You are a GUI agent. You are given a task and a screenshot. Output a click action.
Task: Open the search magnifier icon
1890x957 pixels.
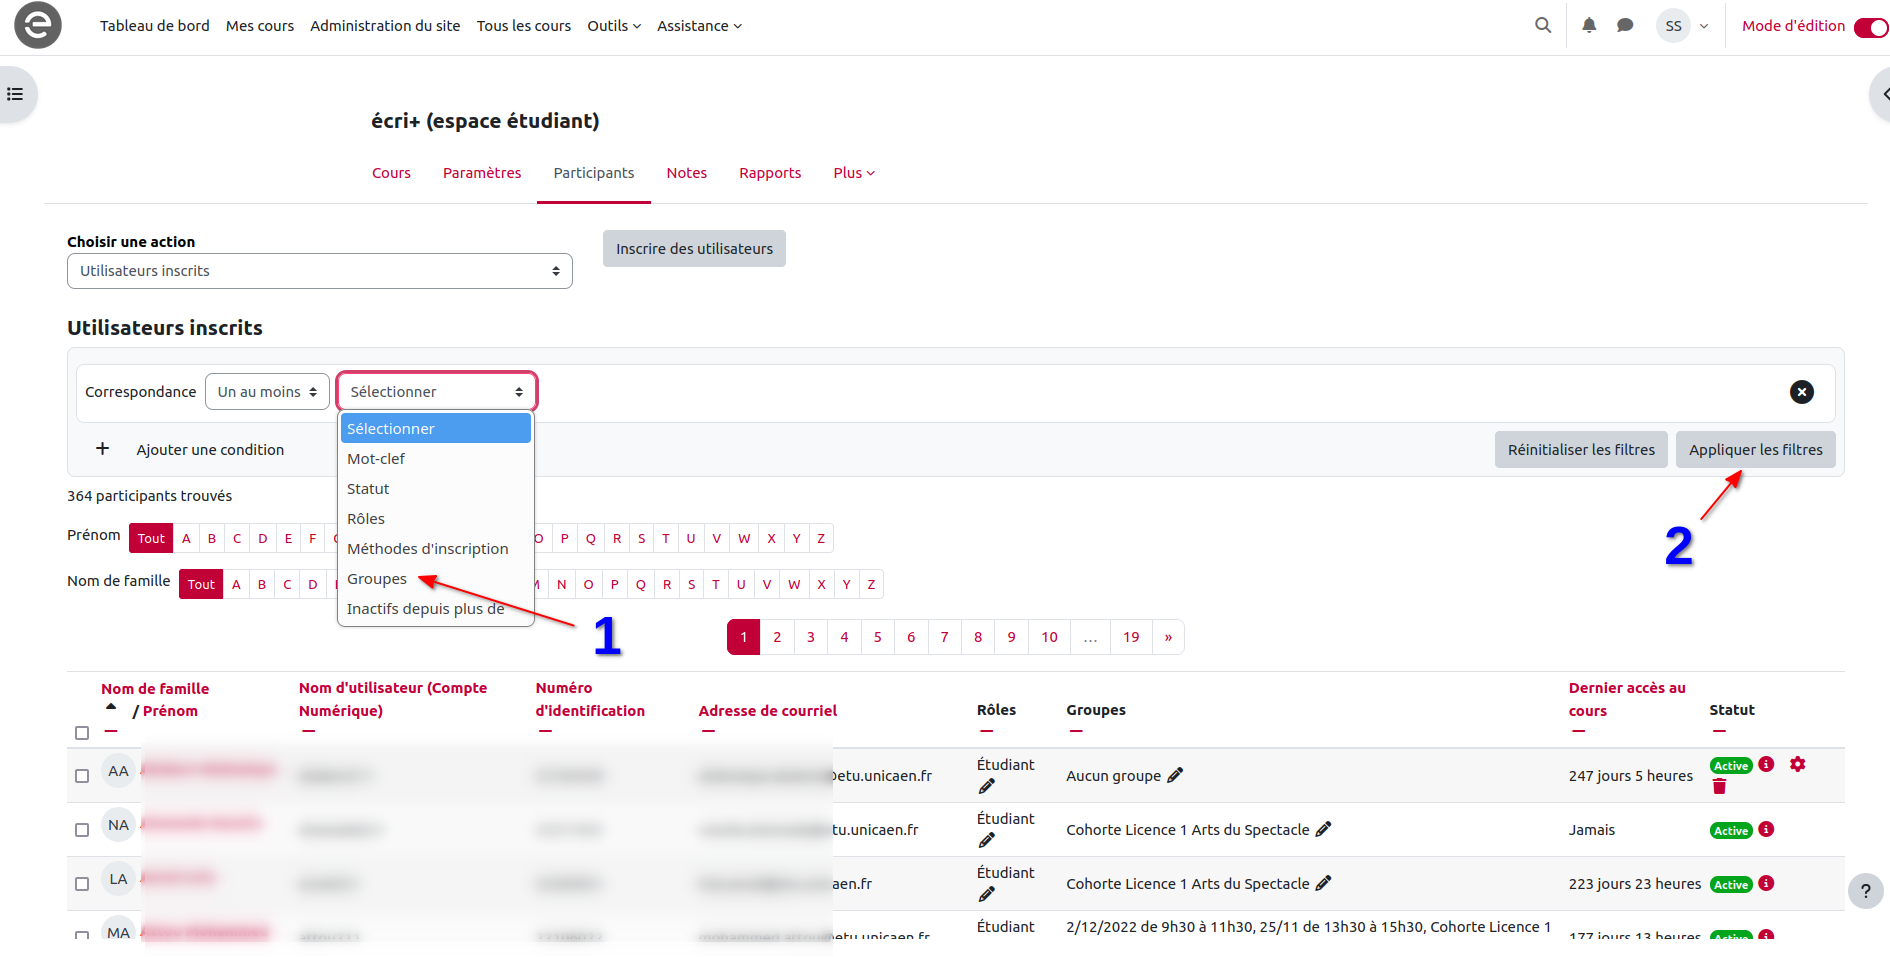[x=1543, y=25]
